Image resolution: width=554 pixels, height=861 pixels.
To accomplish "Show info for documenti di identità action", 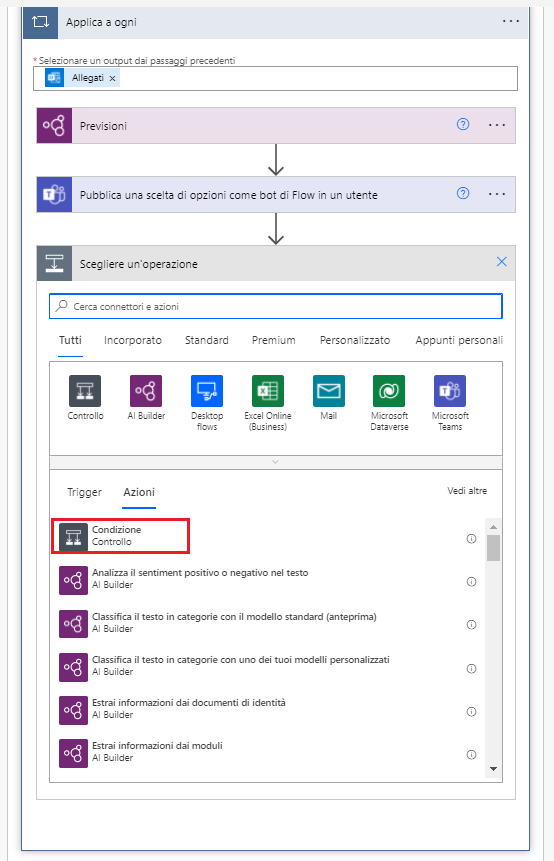I will 471,712.
